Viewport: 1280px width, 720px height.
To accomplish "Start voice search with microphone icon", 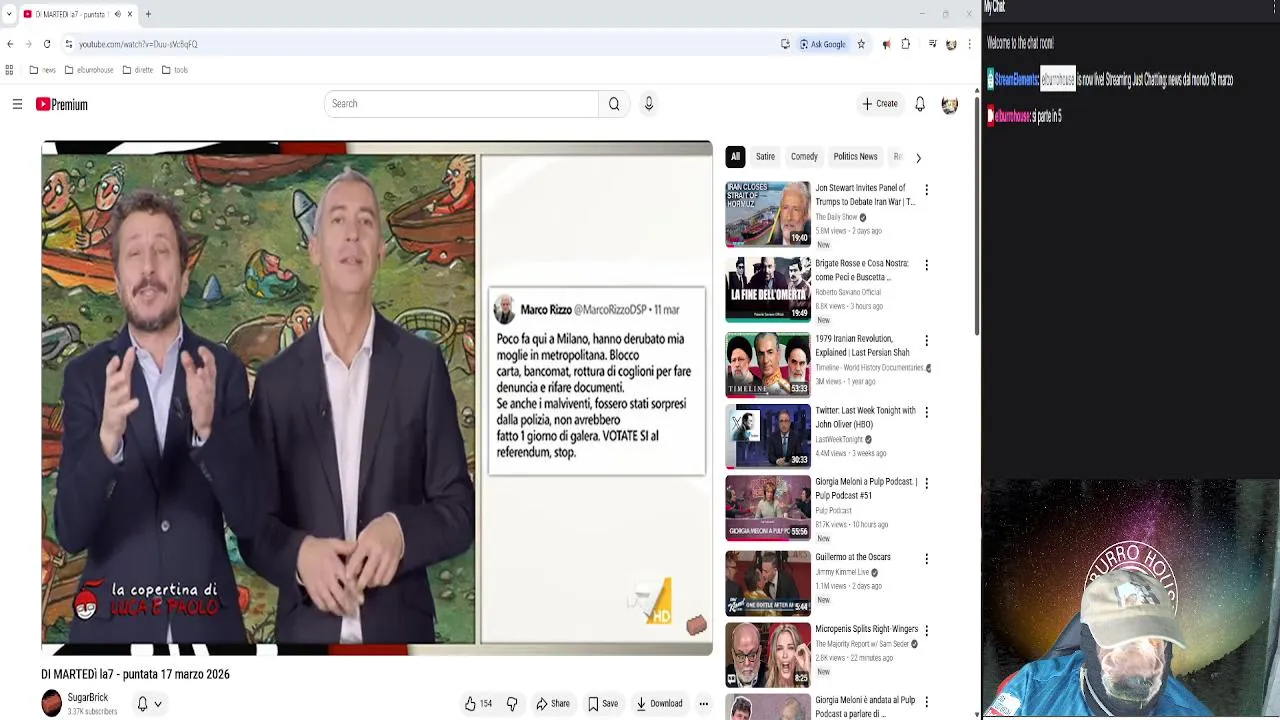I will [x=649, y=104].
